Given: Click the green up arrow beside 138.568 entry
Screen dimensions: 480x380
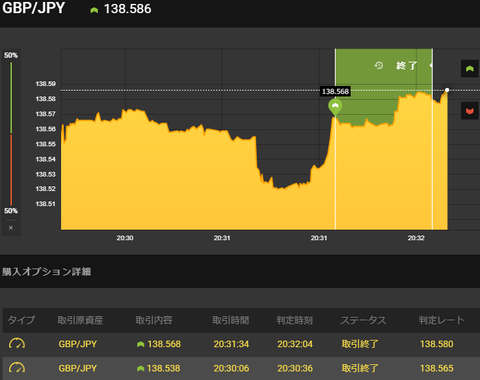Looking at the screenshot, I should pyautogui.click(x=141, y=344).
